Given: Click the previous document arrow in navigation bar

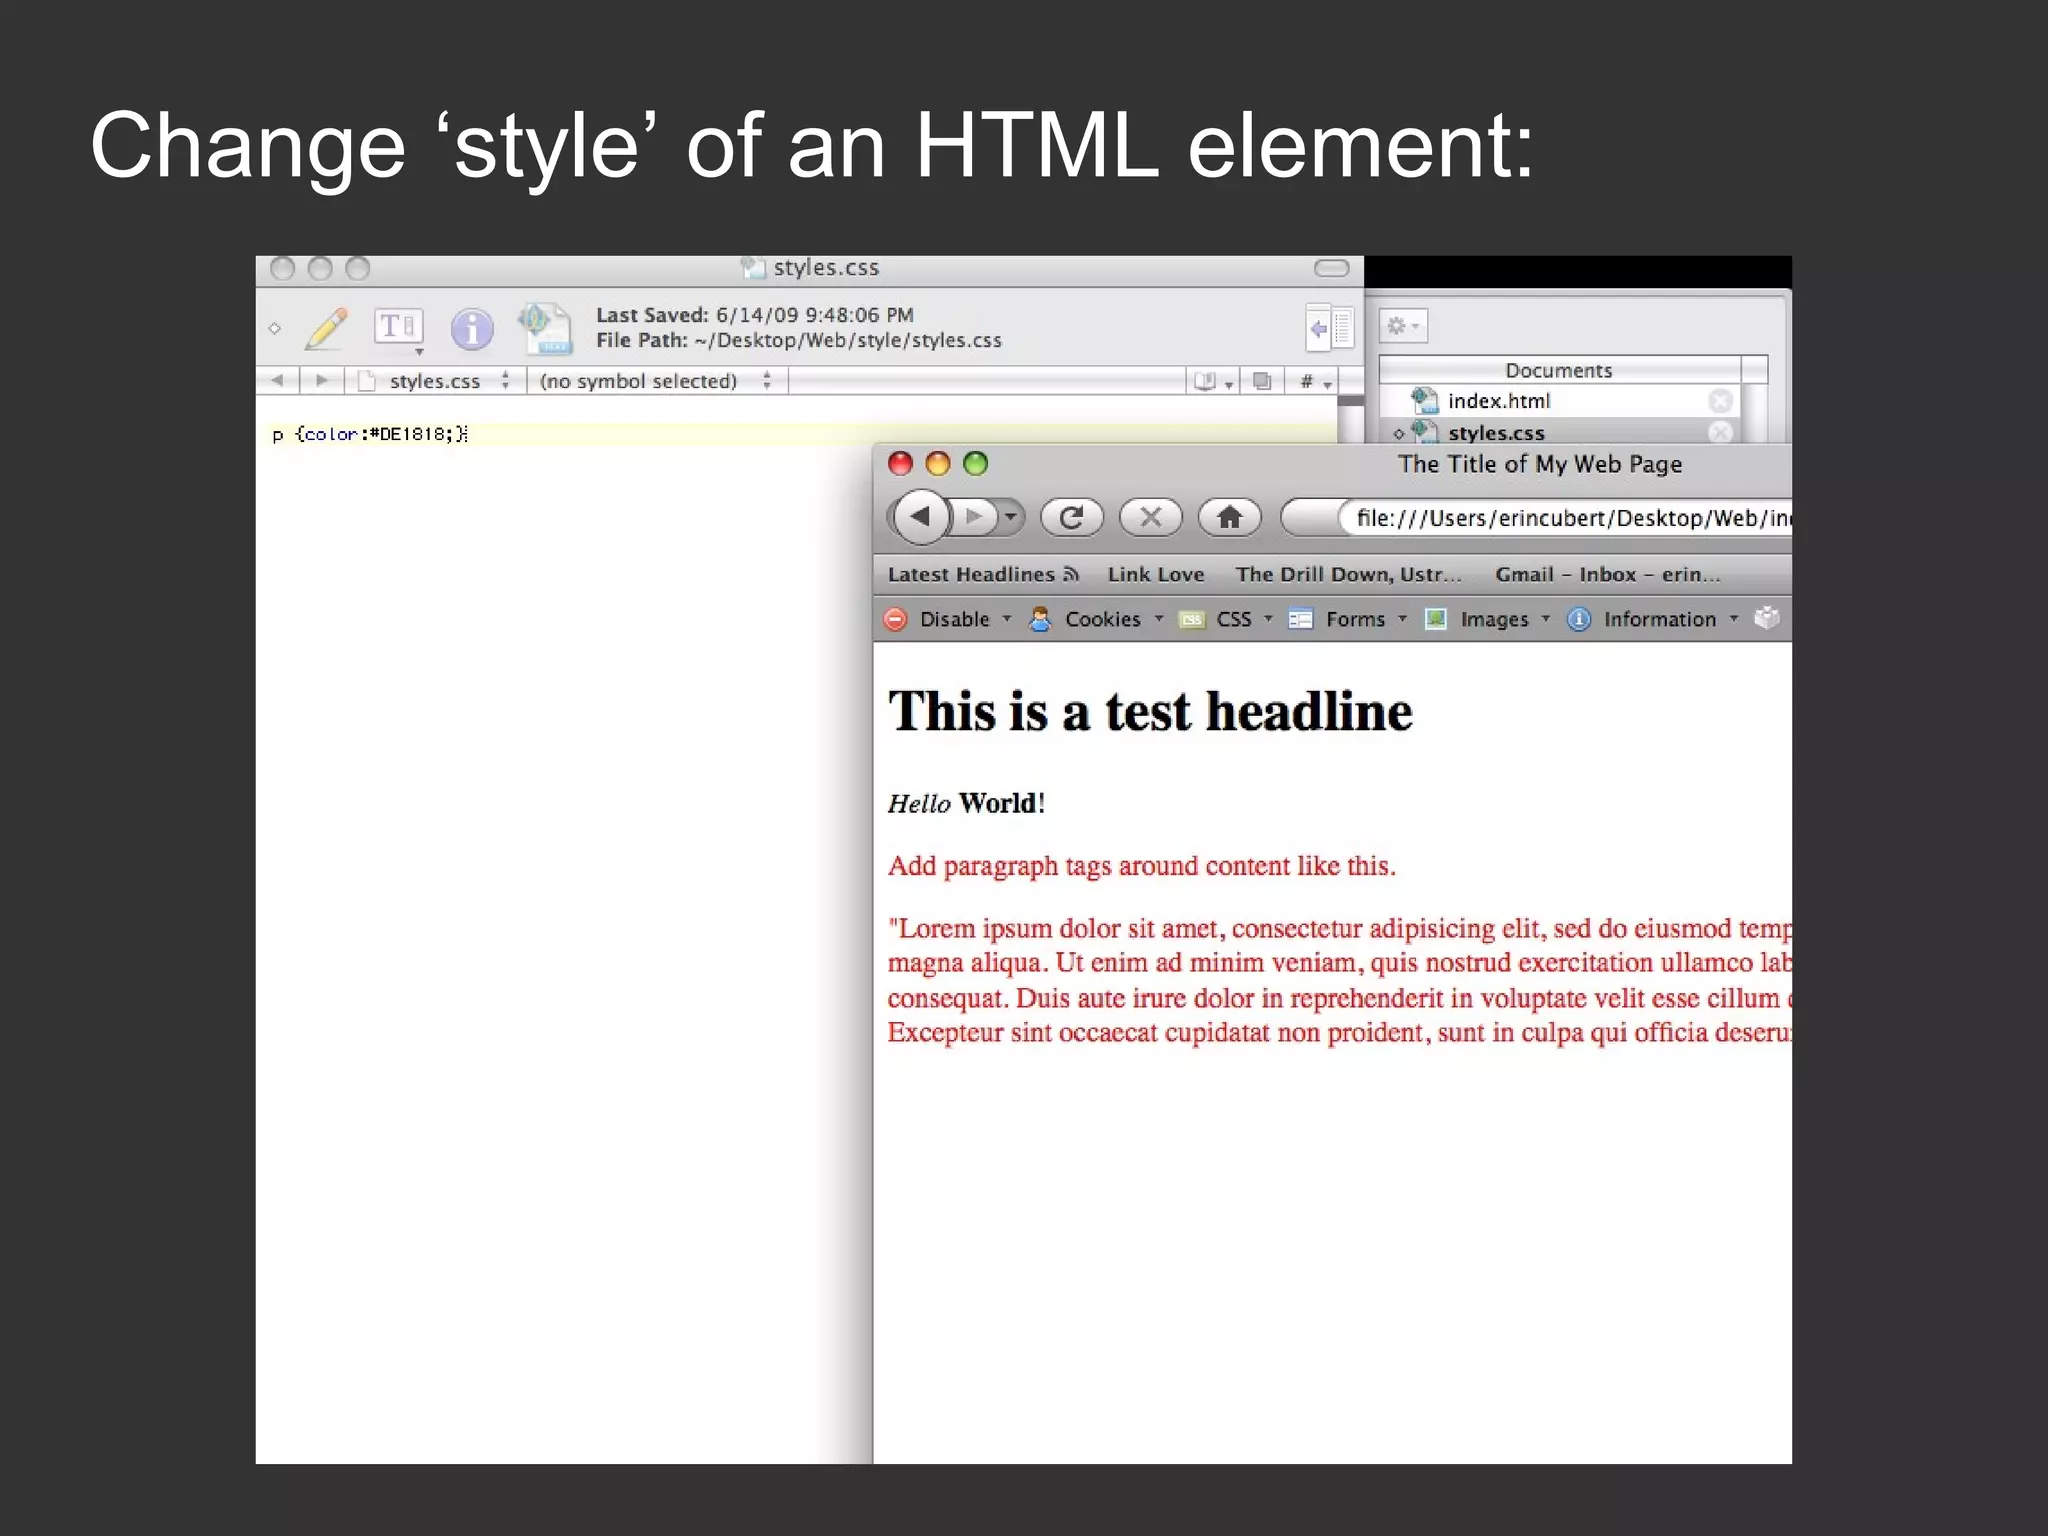Looking at the screenshot, I should (277, 380).
